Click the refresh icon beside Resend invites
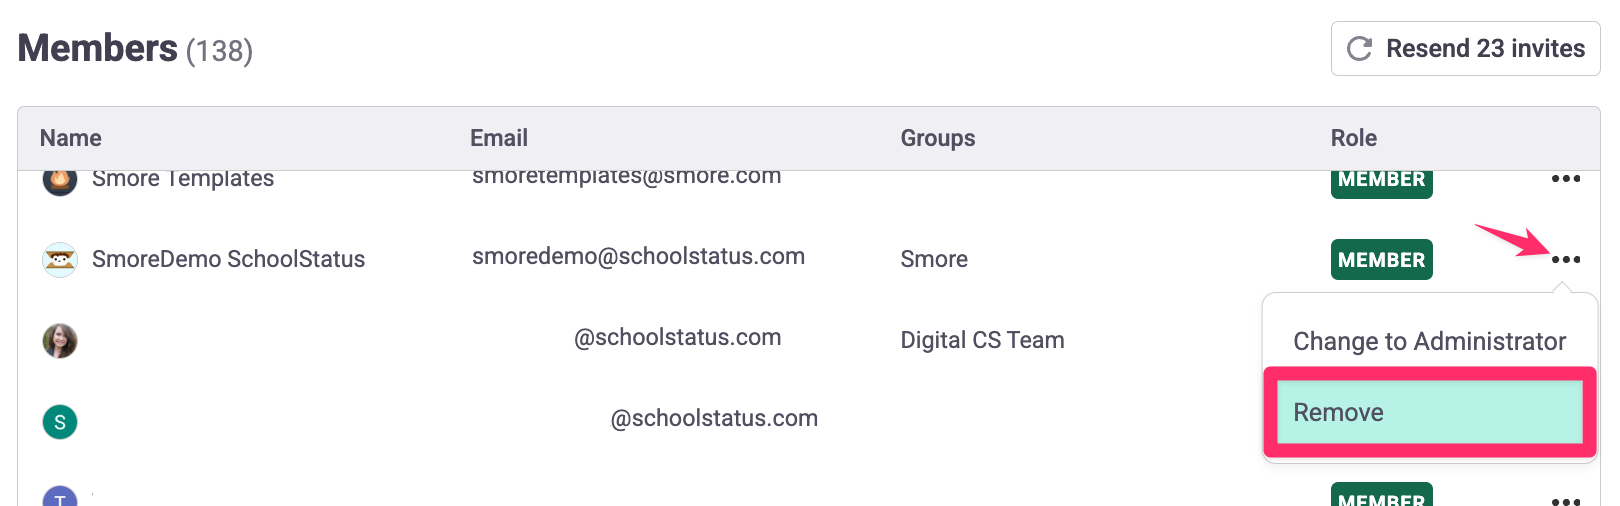Viewport: 1620px width, 506px height. point(1359,49)
